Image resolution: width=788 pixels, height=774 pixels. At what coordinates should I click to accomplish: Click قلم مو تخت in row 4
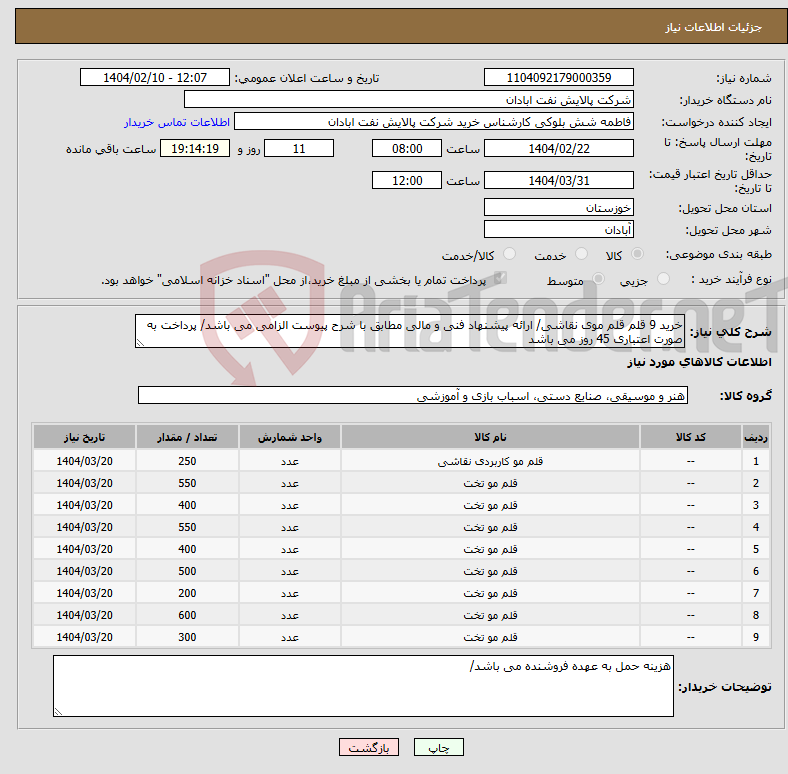pyautogui.click(x=490, y=527)
